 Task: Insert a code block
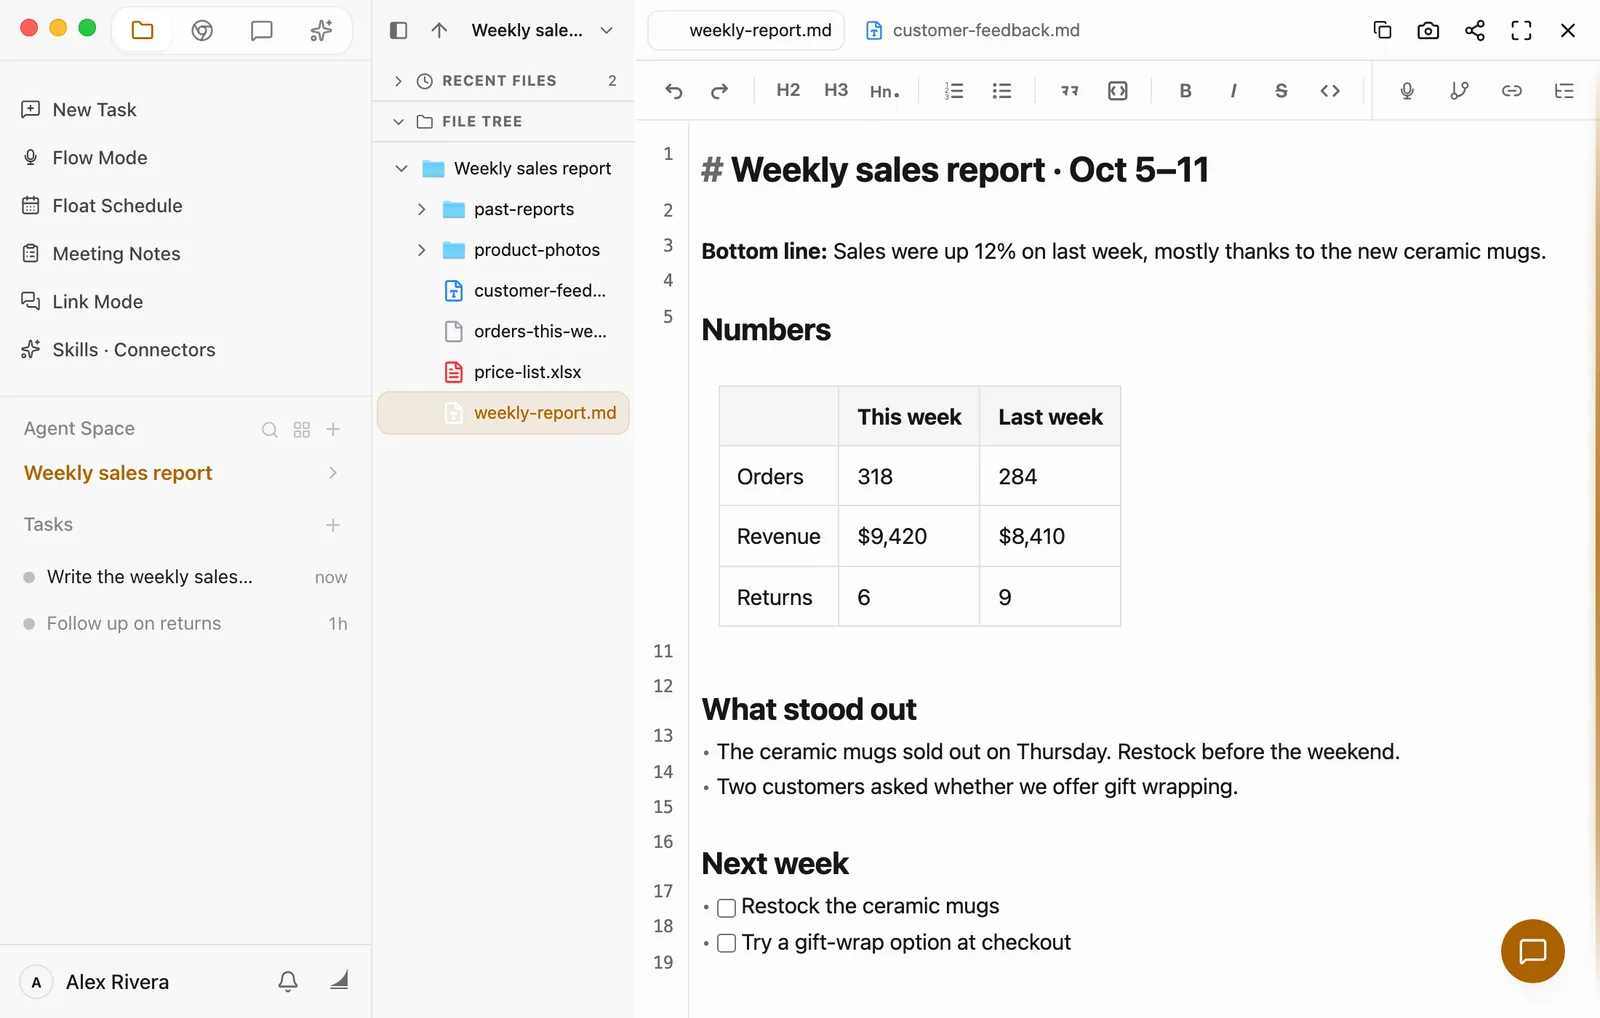tap(1118, 91)
